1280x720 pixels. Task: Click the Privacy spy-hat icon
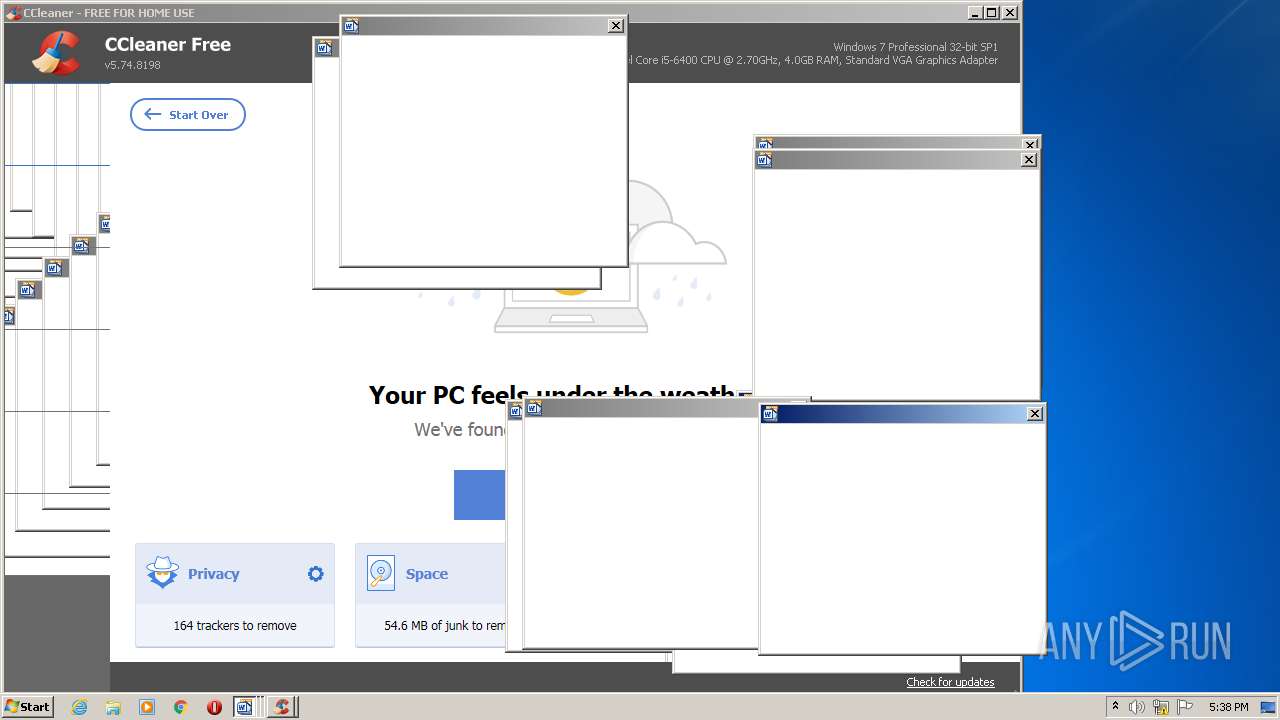click(162, 573)
